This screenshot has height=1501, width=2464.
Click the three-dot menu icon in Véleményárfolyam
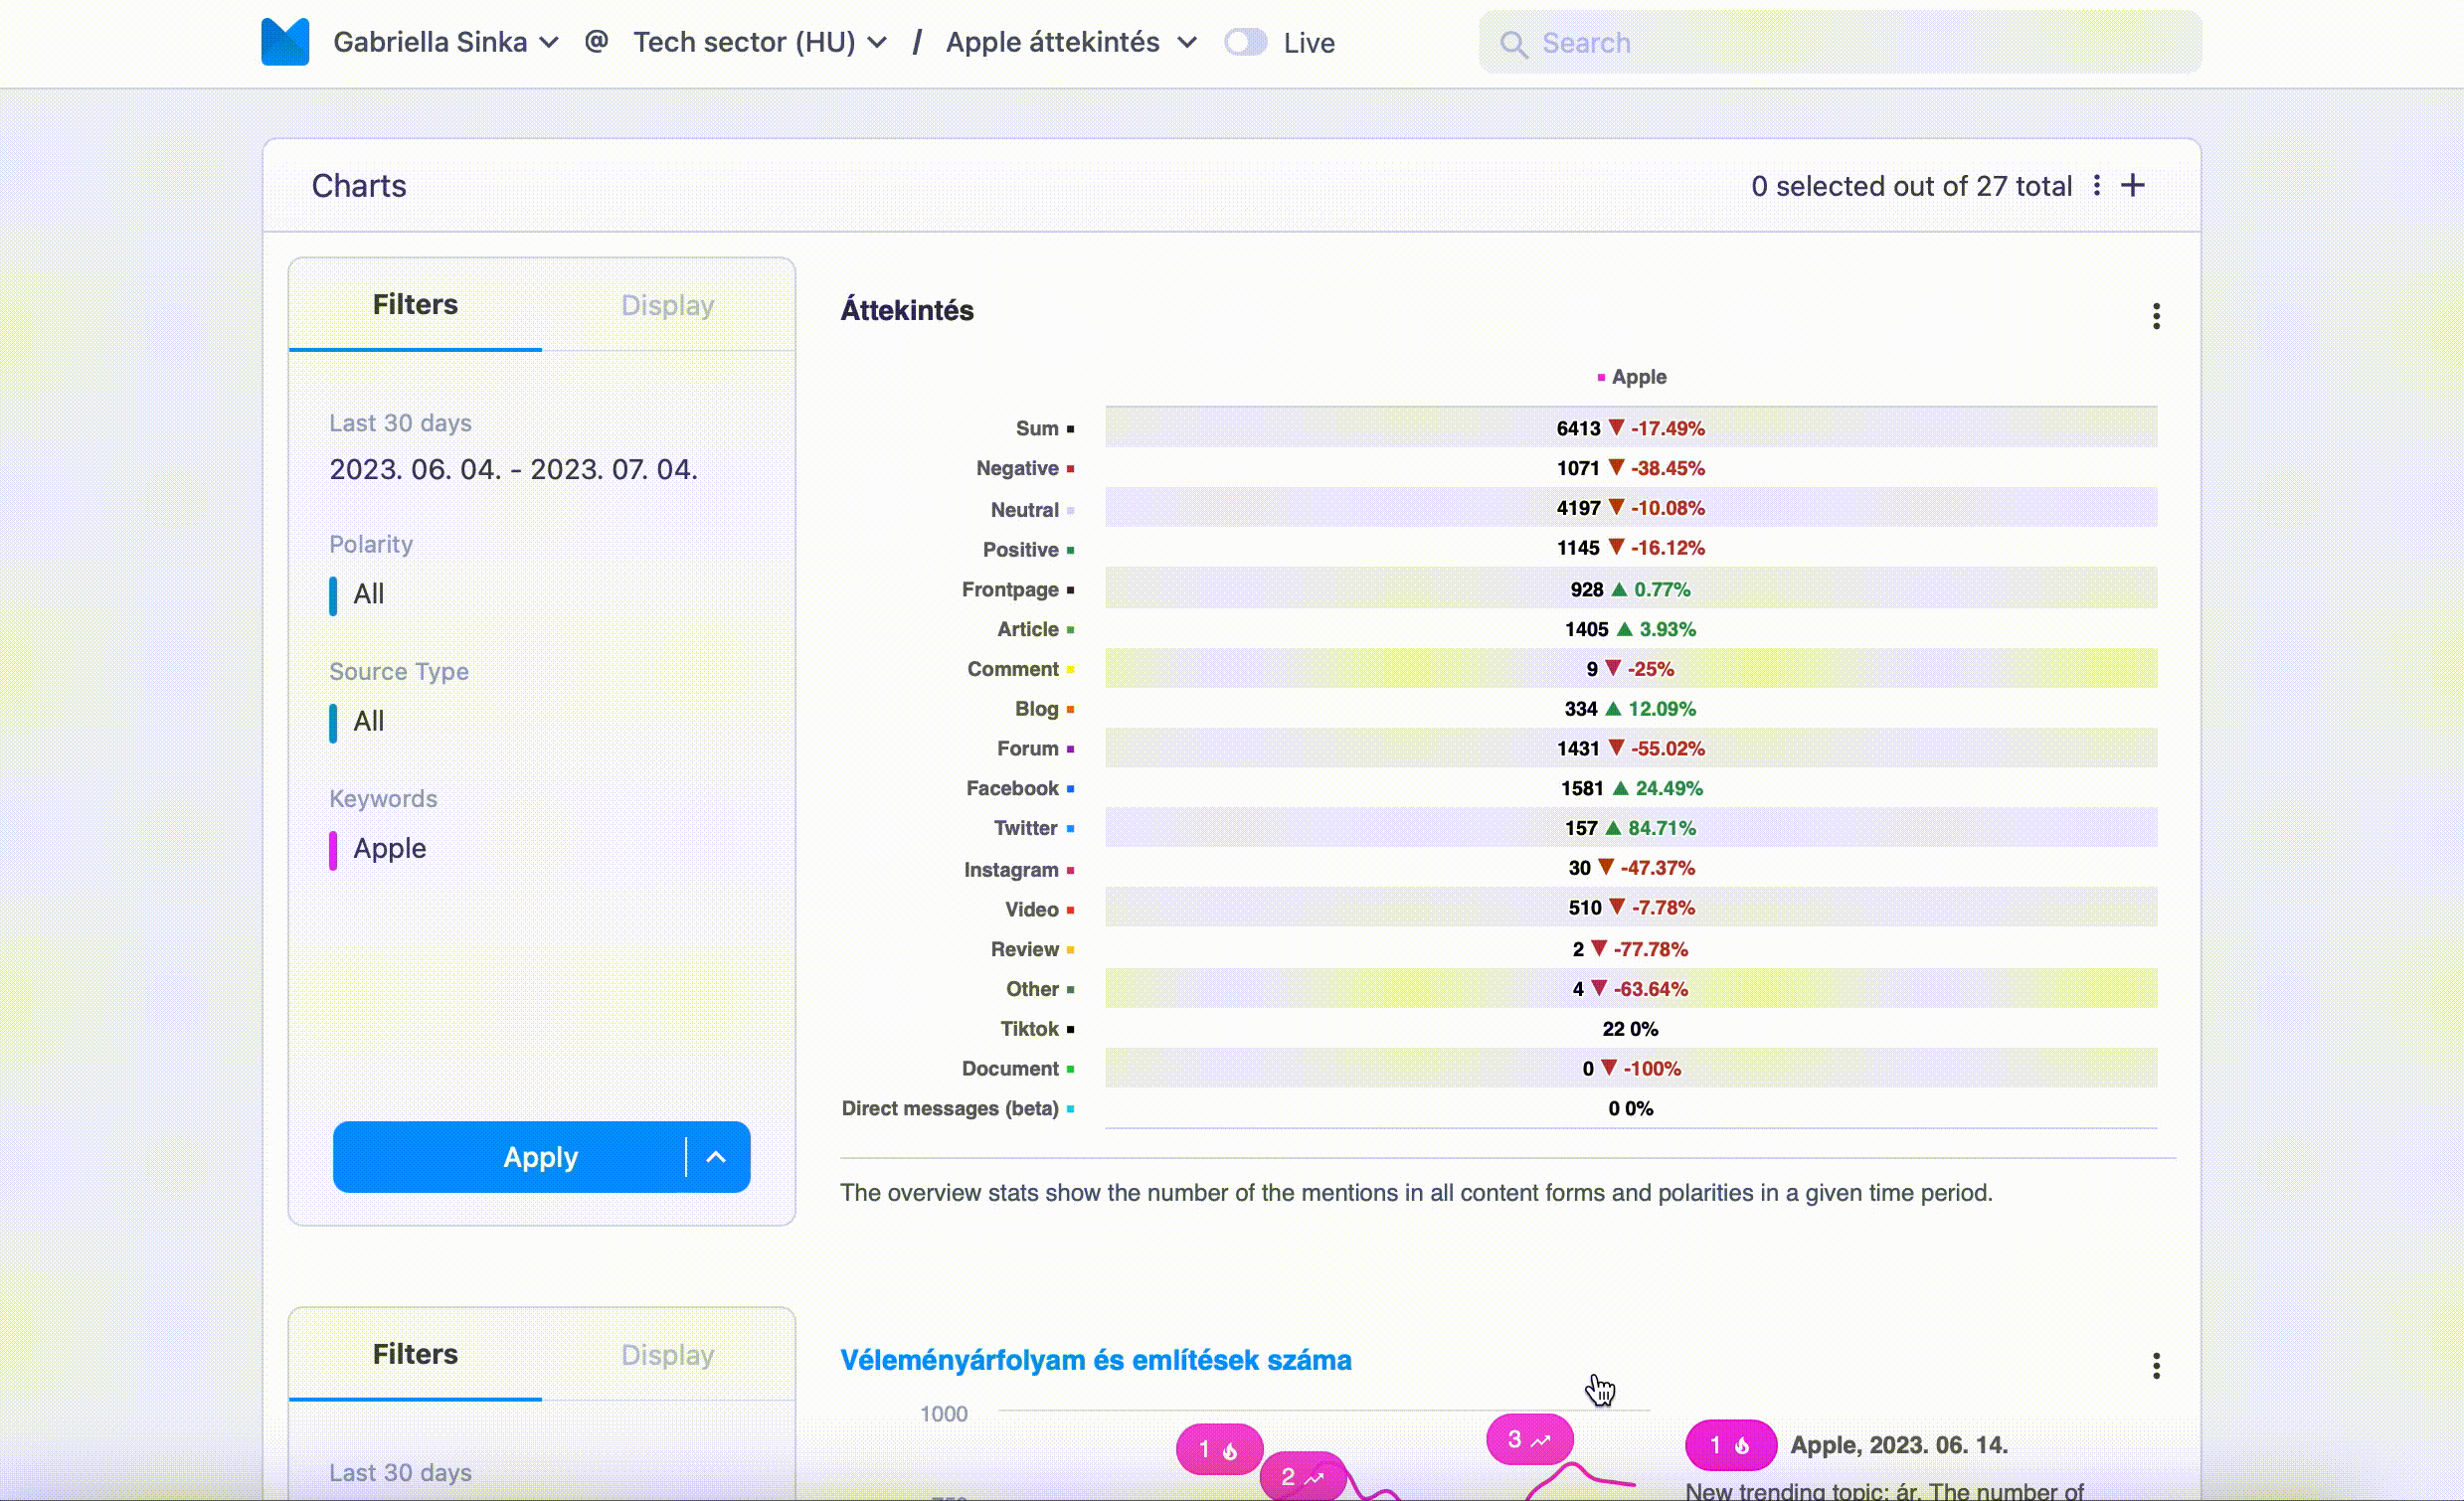(x=2156, y=1366)
